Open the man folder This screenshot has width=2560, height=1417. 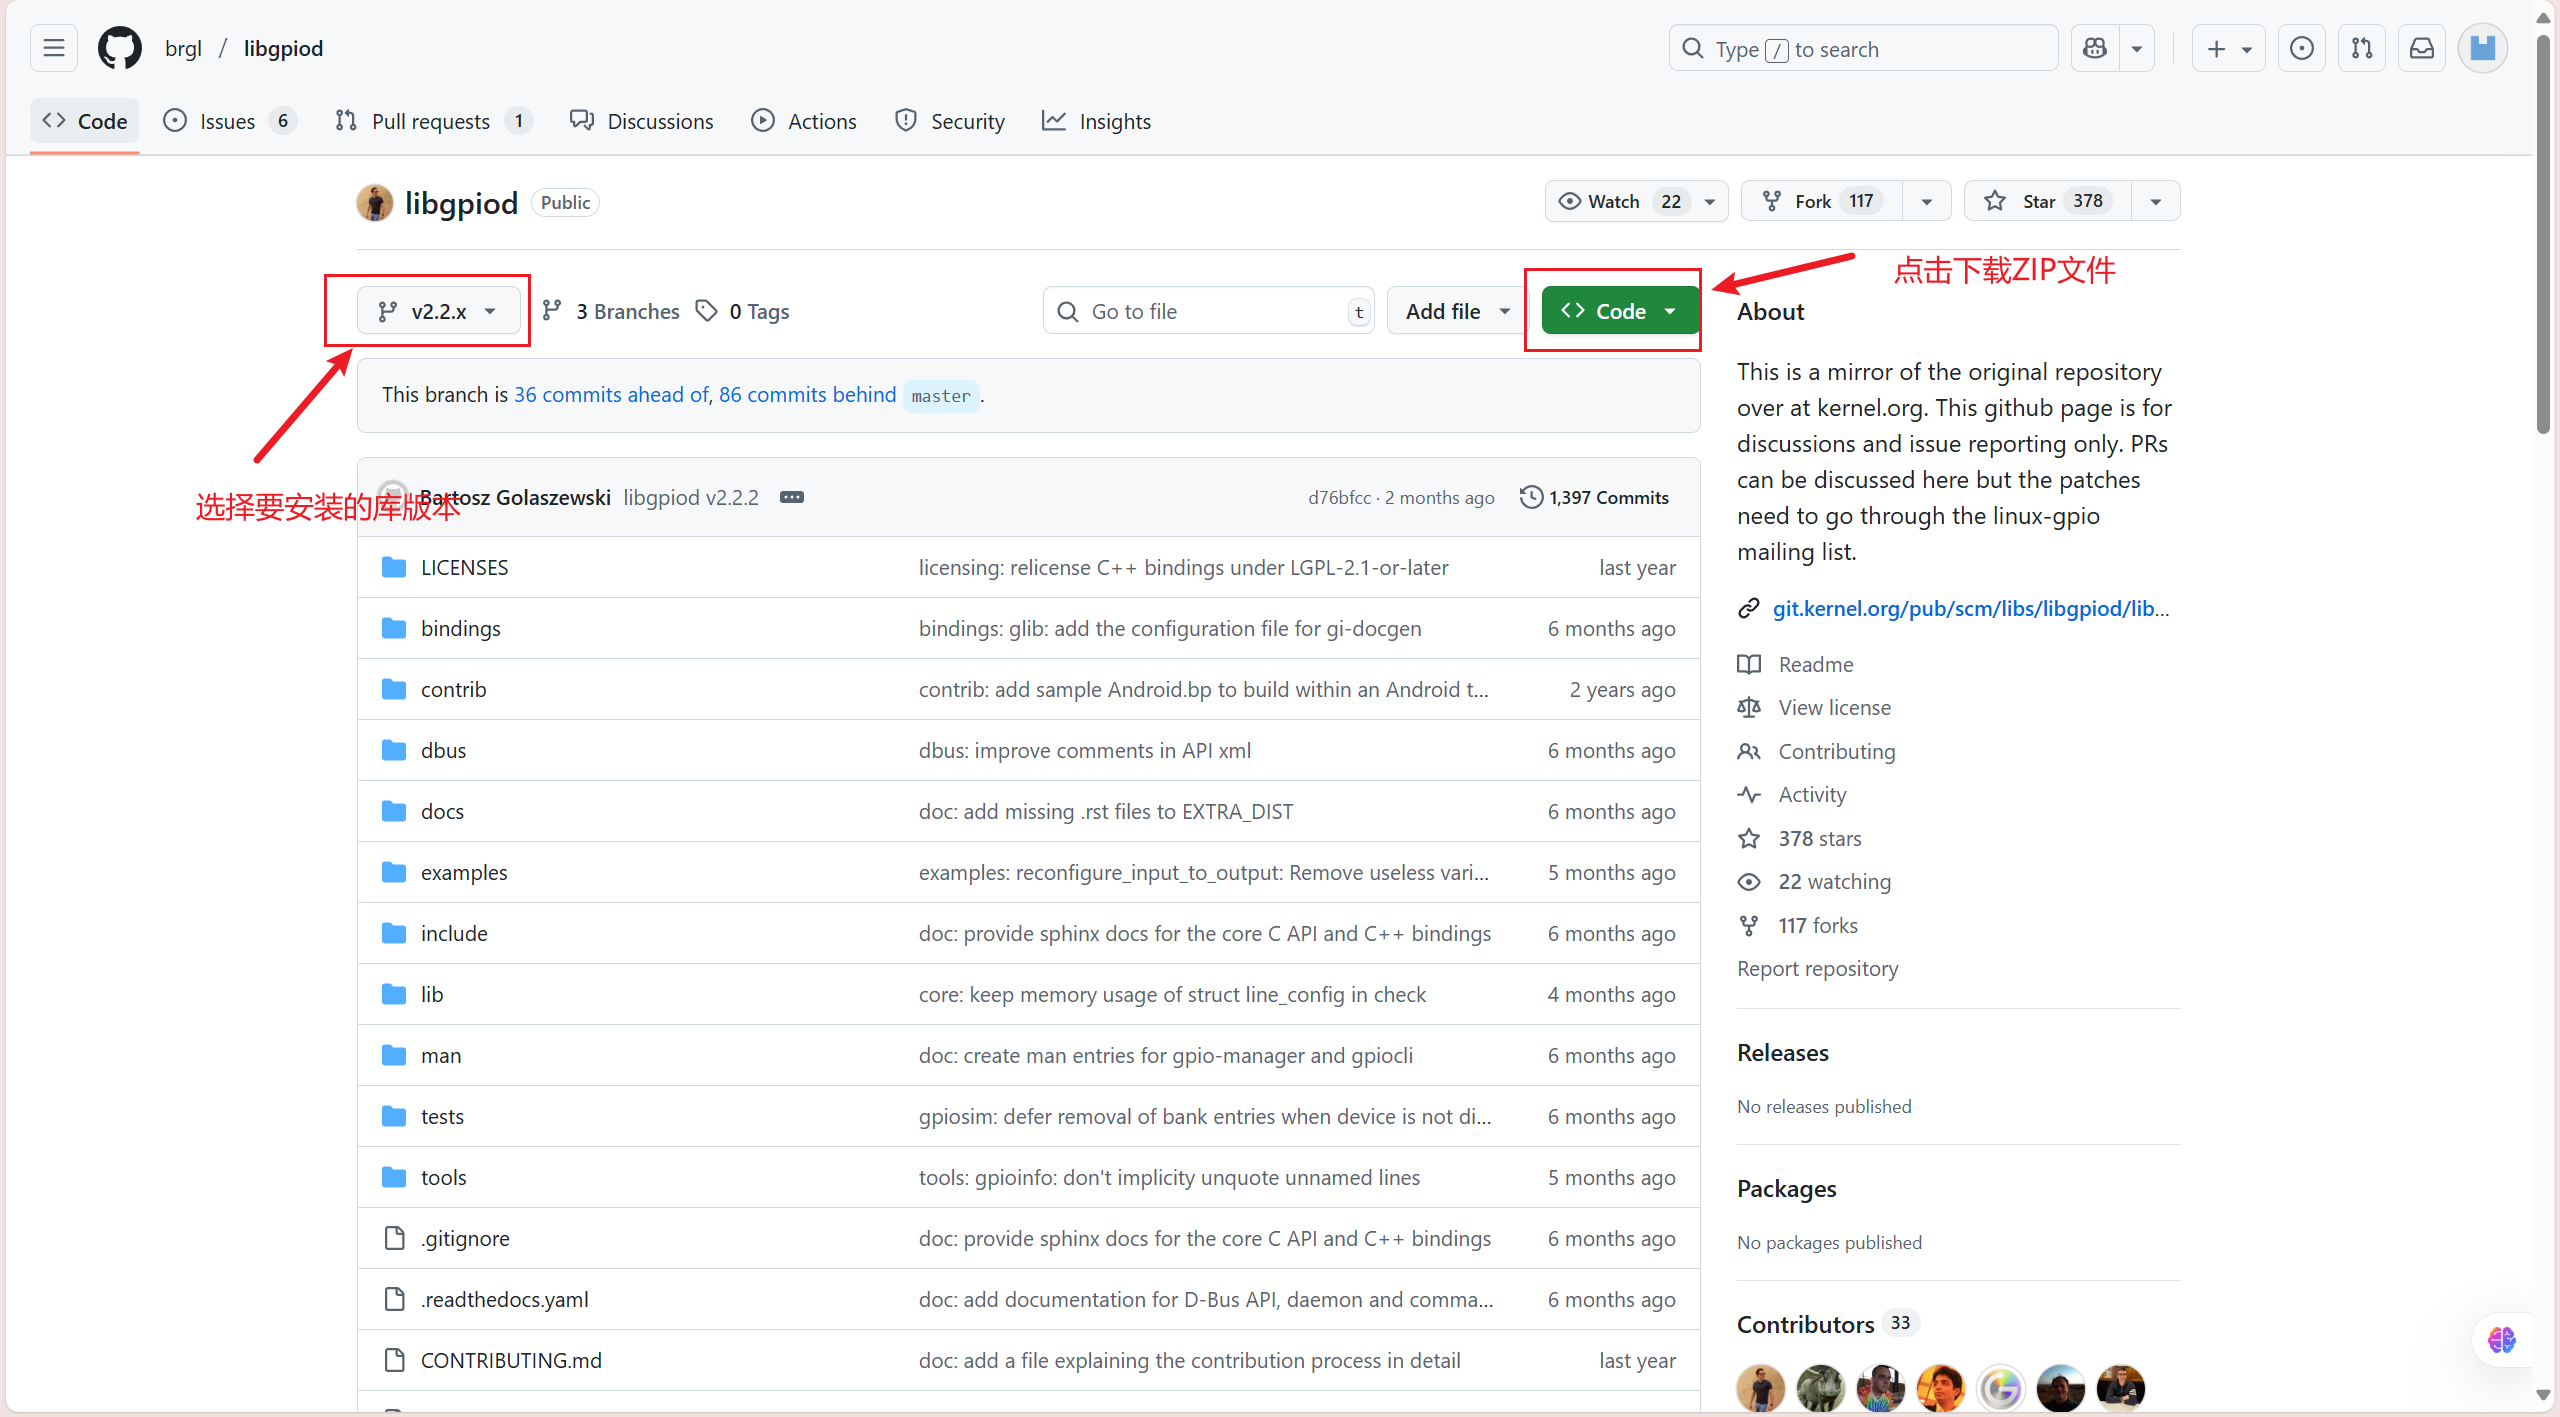[441, 1055]
